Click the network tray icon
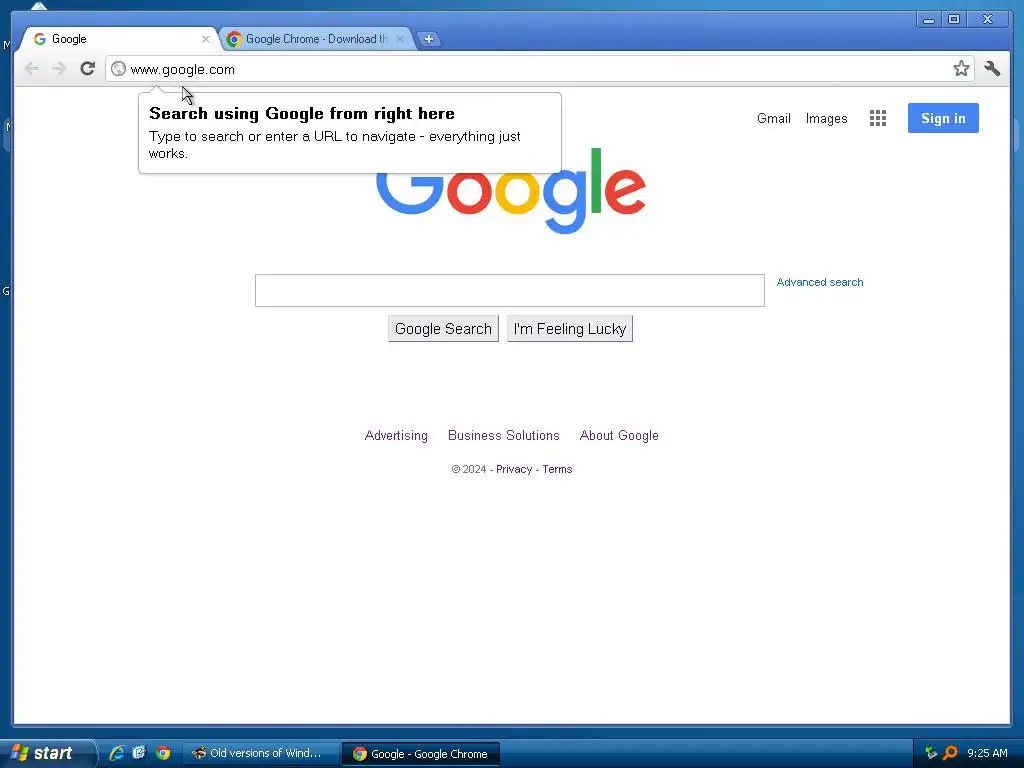Image resolution: width=1024 pixels, height=768 pixels. [931, 753]
